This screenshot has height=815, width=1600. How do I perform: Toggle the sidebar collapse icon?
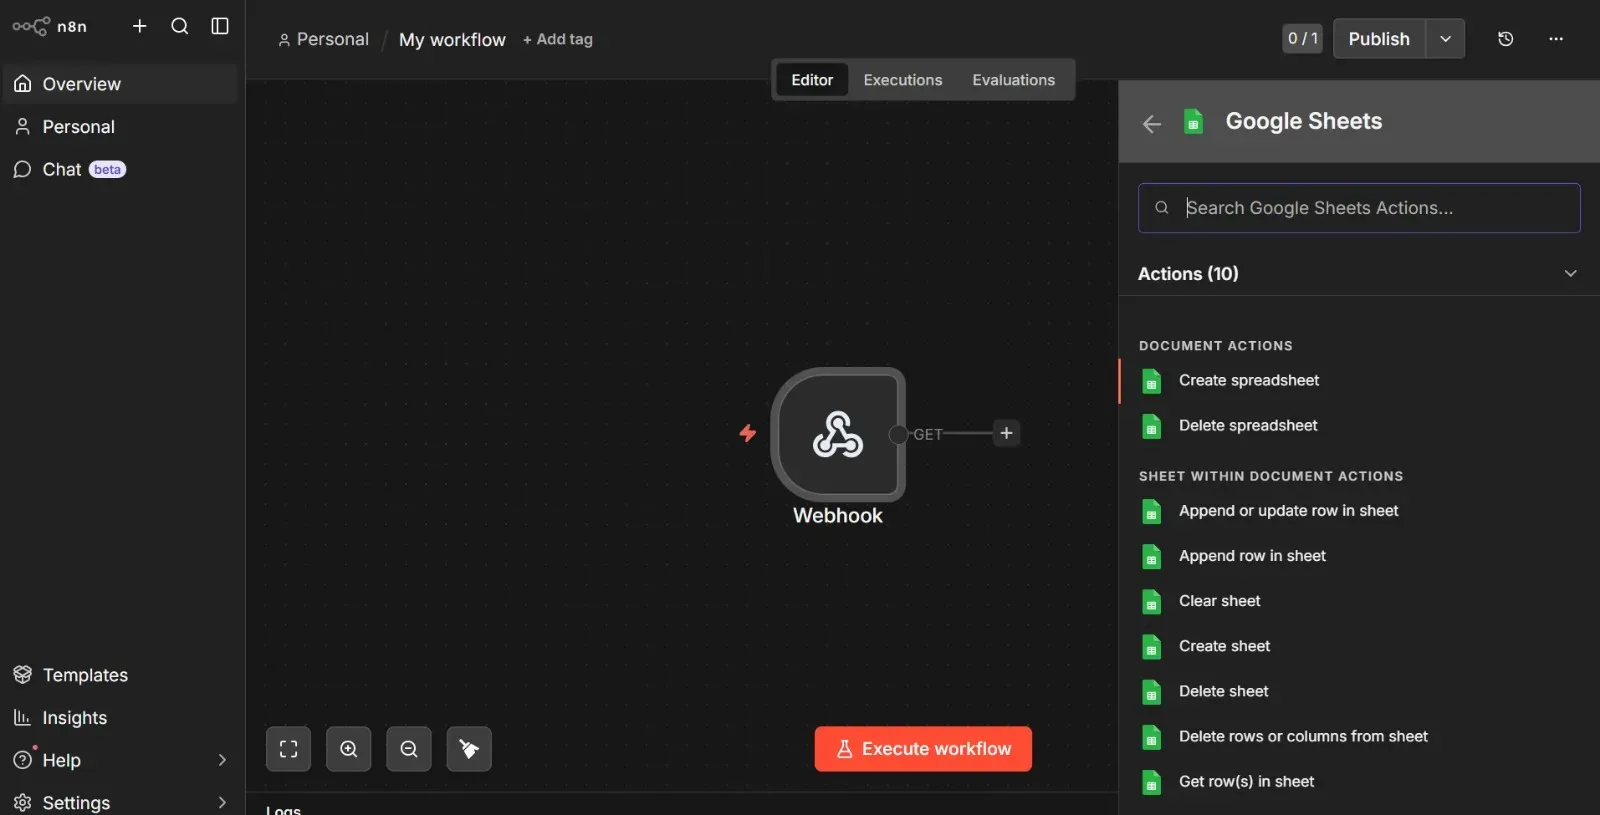220,26
